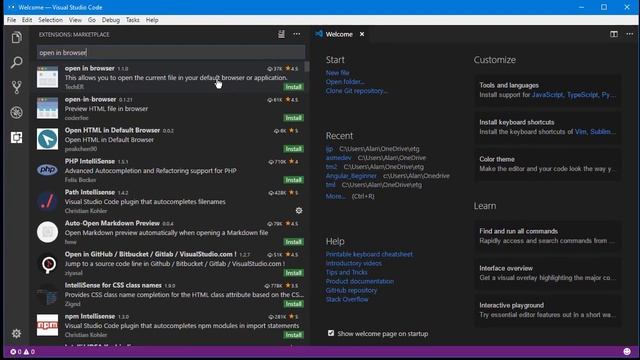Screen dimensions: 640x360
Task: Open Source Control view
Action: pyautogui.click(x=16, y=87)
